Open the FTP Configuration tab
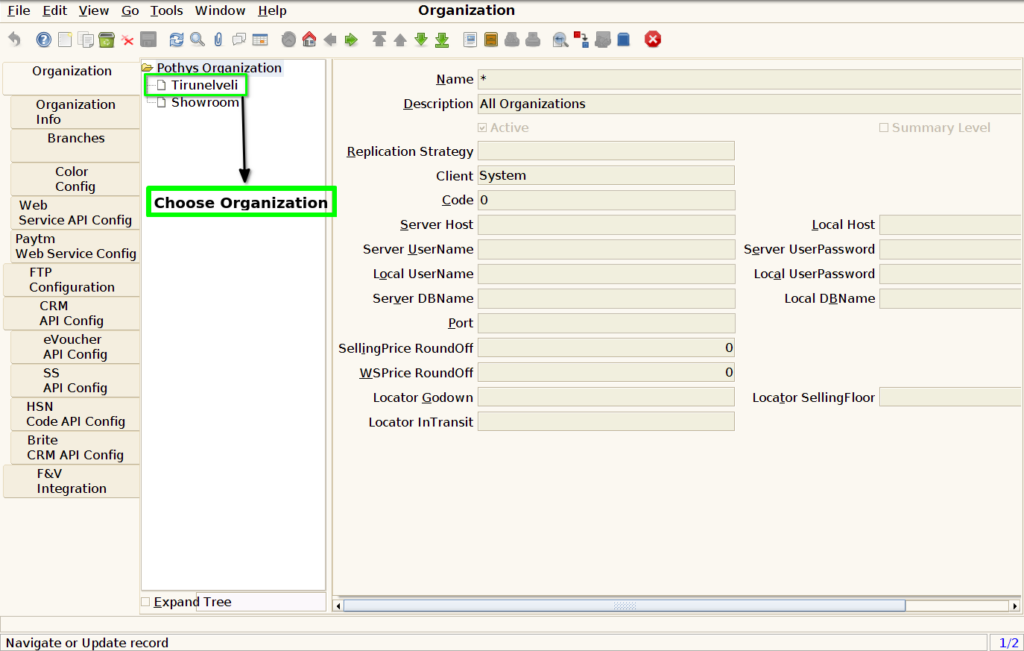The height and width of the screenshot is (651, 1024). (x=72, y=279)
